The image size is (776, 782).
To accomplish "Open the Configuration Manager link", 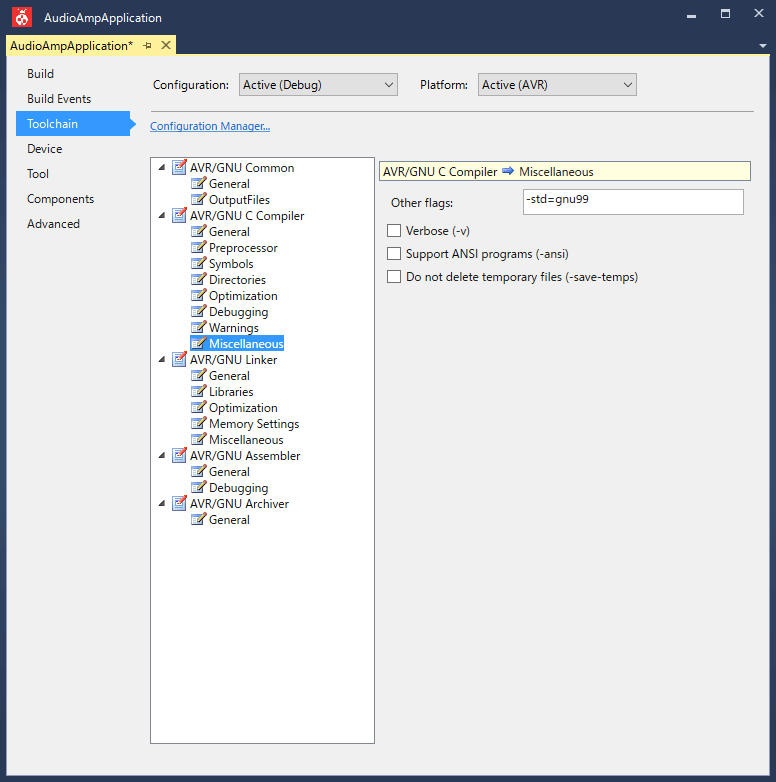I will pos(210,126).
